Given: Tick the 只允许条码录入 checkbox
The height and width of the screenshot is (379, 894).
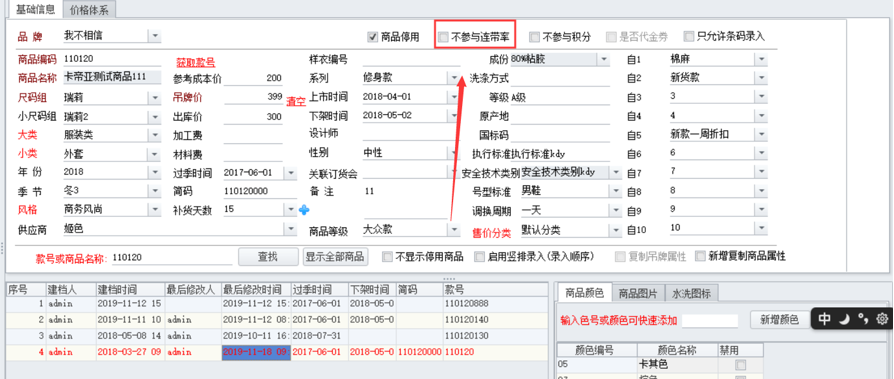Looking at the screenshot, I should coord(689,37).
